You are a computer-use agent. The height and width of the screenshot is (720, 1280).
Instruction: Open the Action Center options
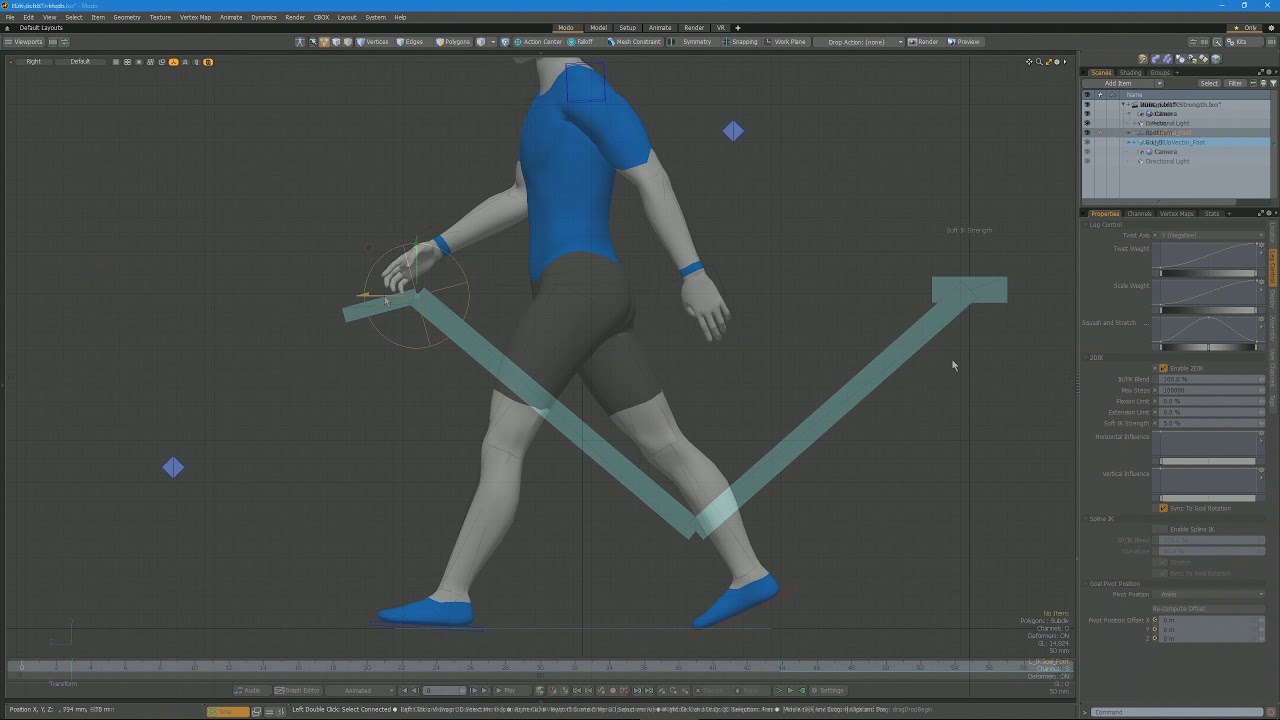(538, 42)
